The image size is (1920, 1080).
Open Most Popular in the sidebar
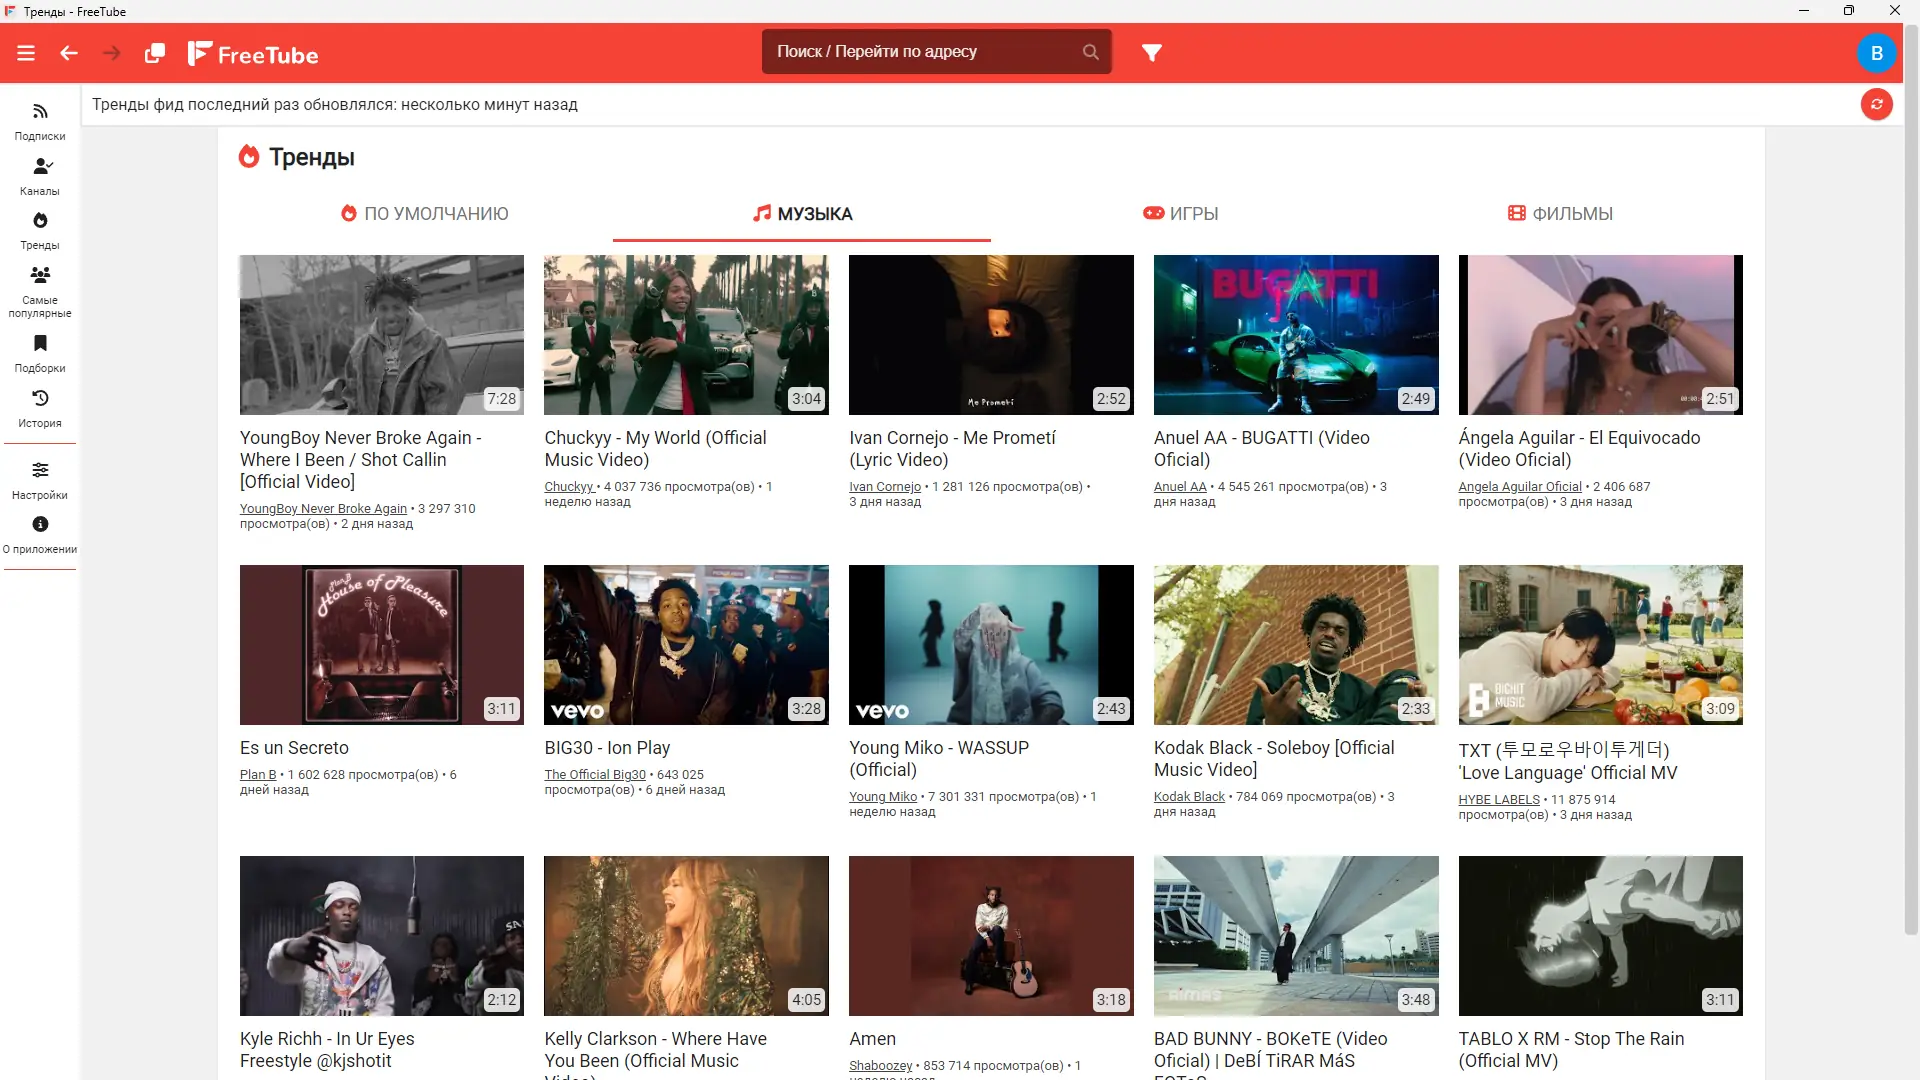[x=40, y=291]
